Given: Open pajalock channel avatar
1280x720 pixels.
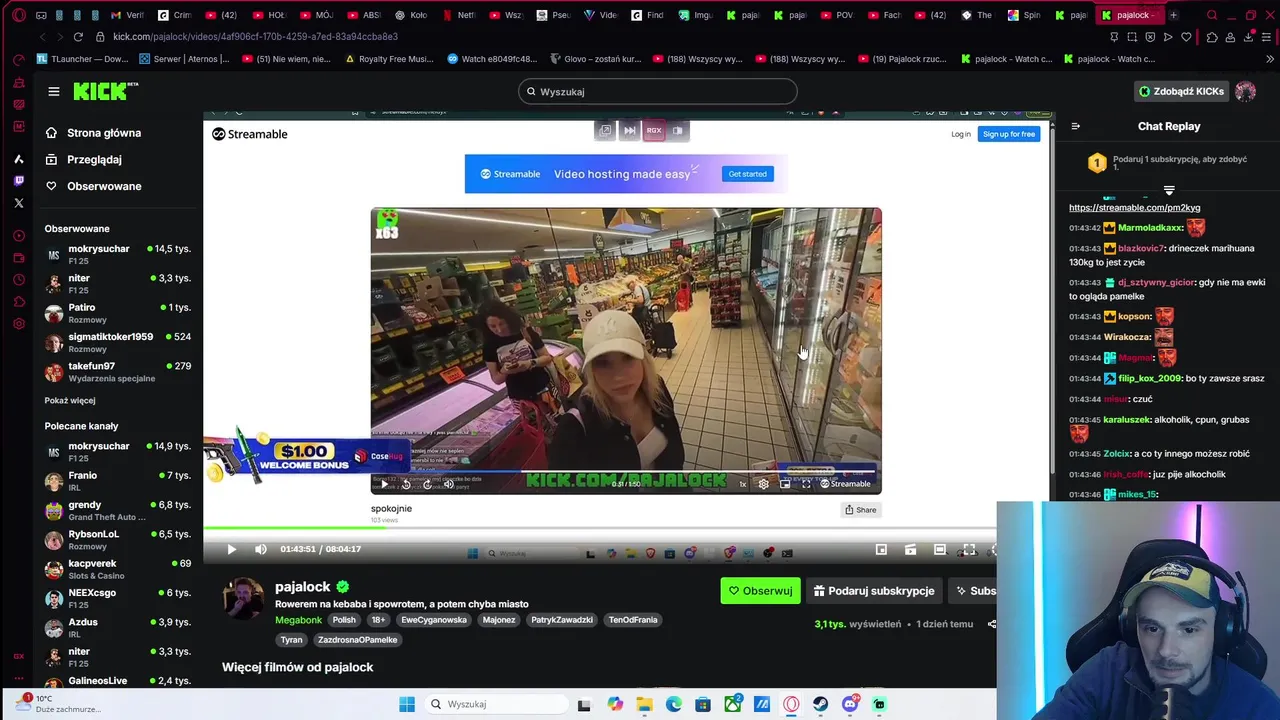Looking at the screenshot, I should click(243, 598).
